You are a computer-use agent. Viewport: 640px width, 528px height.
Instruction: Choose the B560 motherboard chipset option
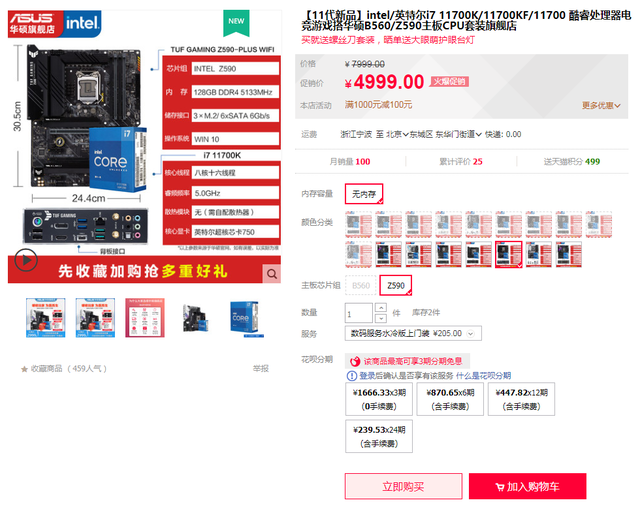point(361,286)
